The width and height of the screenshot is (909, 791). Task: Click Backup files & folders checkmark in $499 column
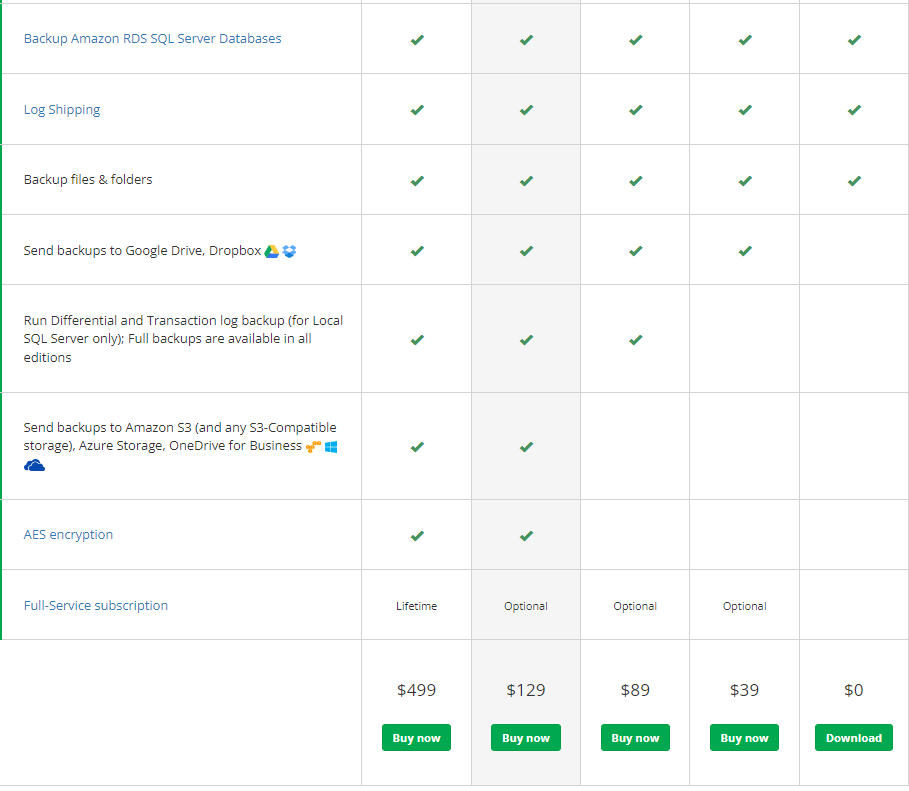[x=417, y=181]
